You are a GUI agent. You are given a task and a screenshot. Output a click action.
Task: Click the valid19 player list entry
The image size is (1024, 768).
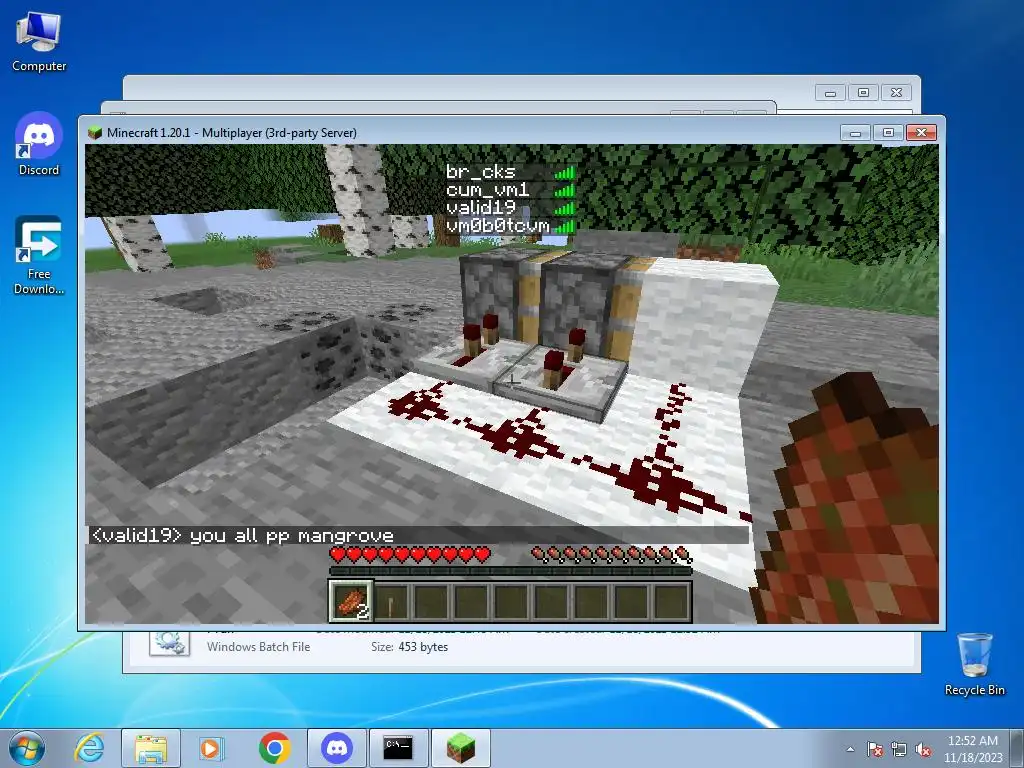510,208
